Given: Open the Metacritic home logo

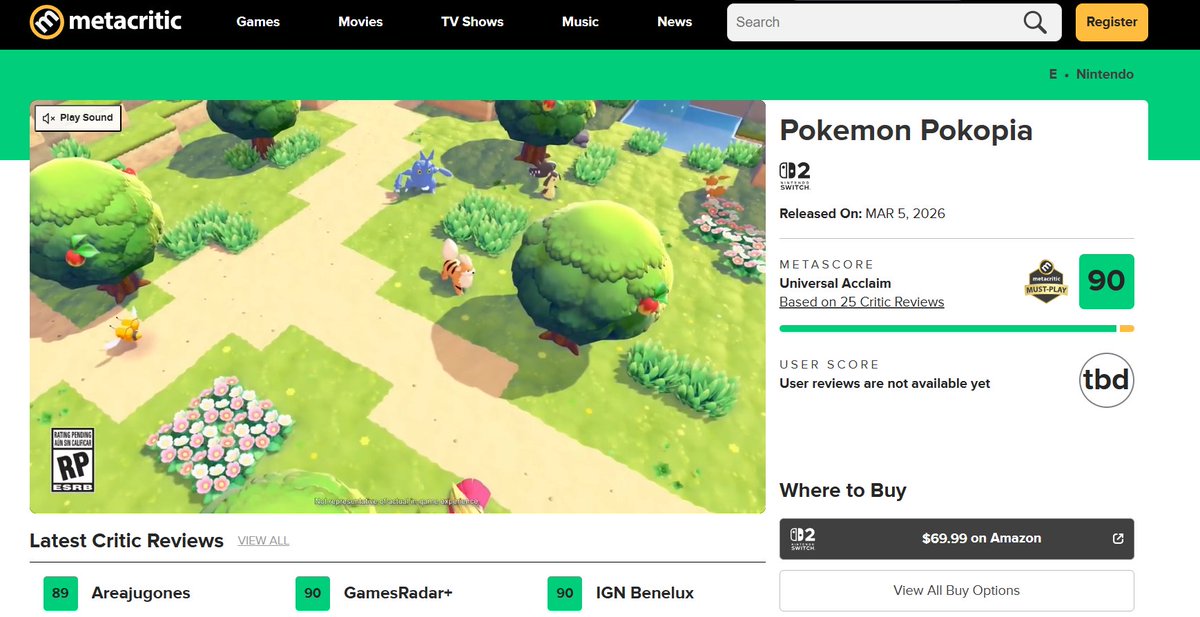Looking at the screenshot, I should click(x=106, y=21).
